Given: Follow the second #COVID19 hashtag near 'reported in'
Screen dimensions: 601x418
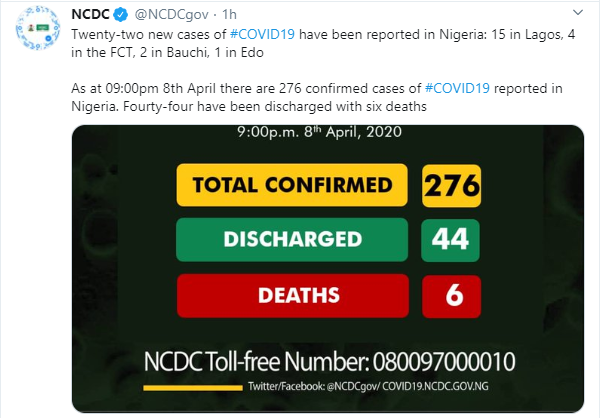Looking at the screenshot, I should click(x=457, y=89).
